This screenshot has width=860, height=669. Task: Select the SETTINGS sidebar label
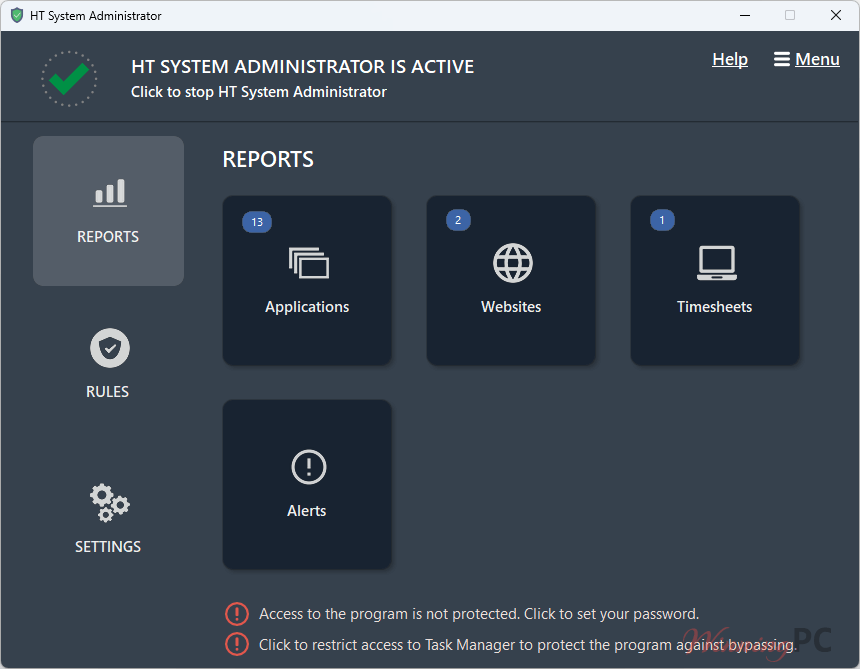[x=108, y=547]
